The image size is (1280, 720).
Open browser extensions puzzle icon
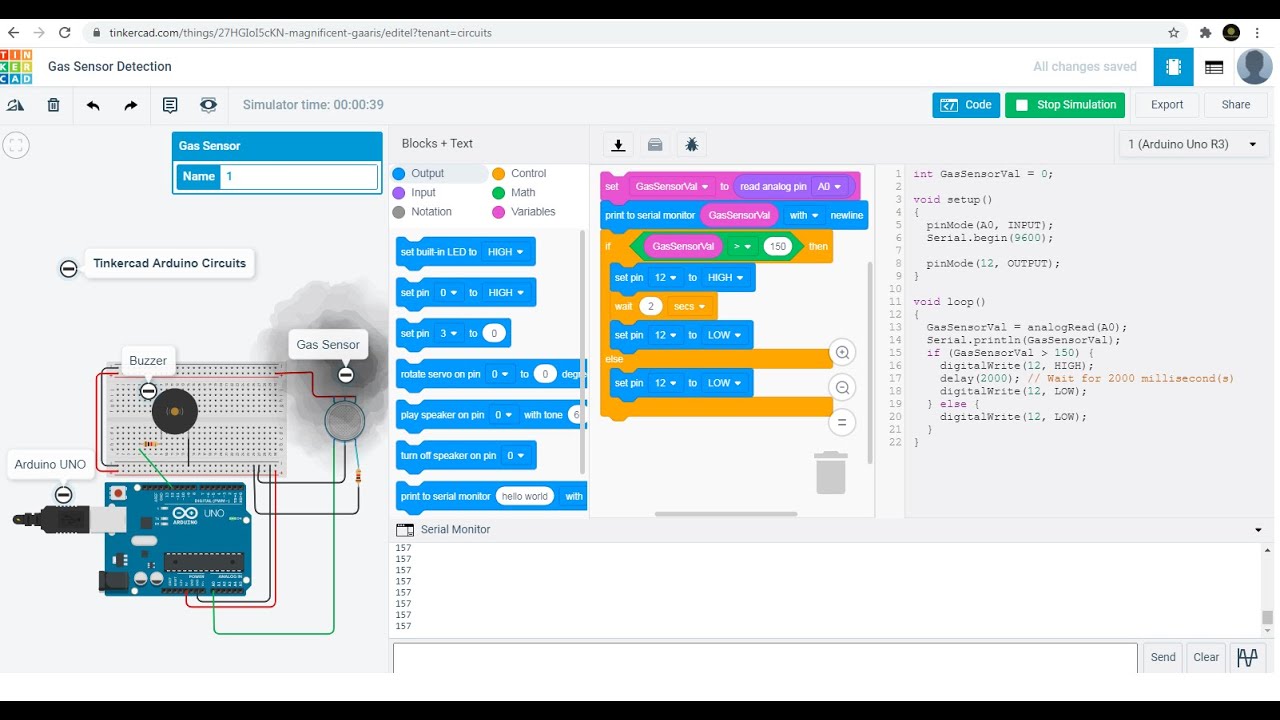click(1205, 32)
